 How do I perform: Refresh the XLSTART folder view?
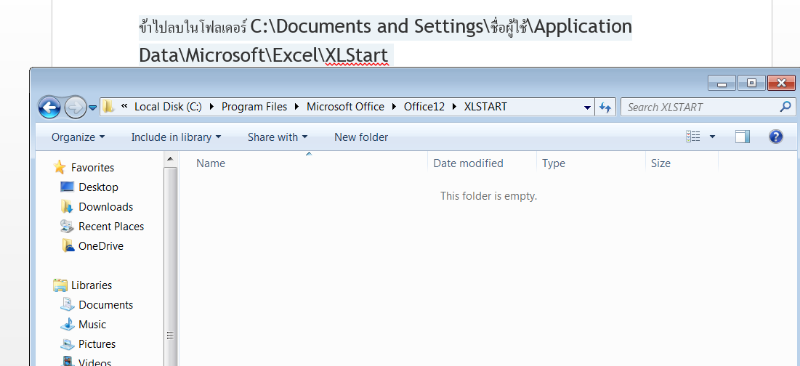[605, 107]
